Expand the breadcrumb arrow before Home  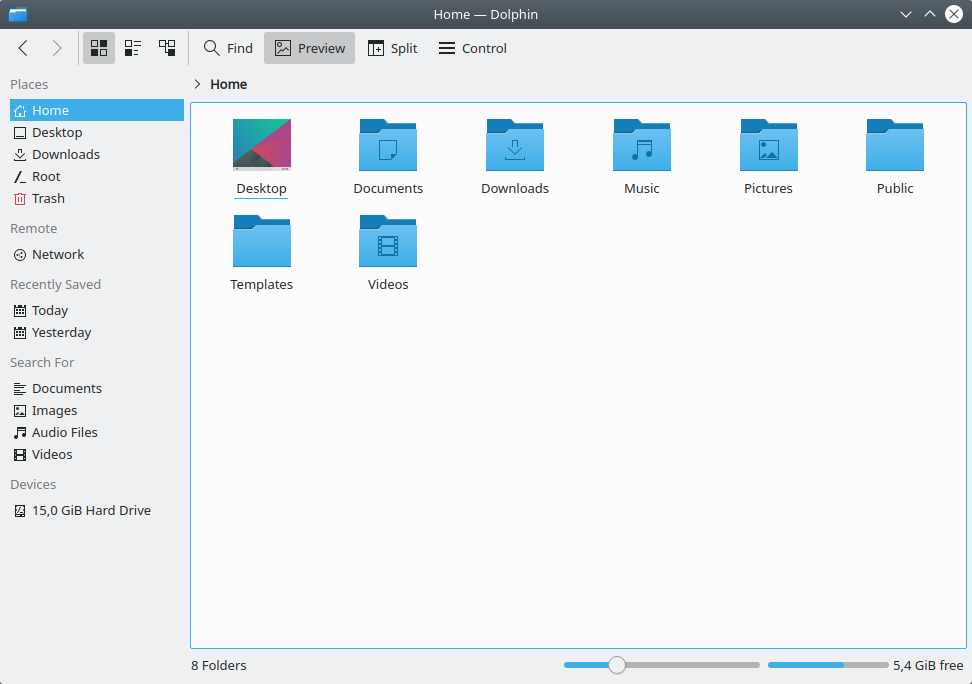(197, 84)
